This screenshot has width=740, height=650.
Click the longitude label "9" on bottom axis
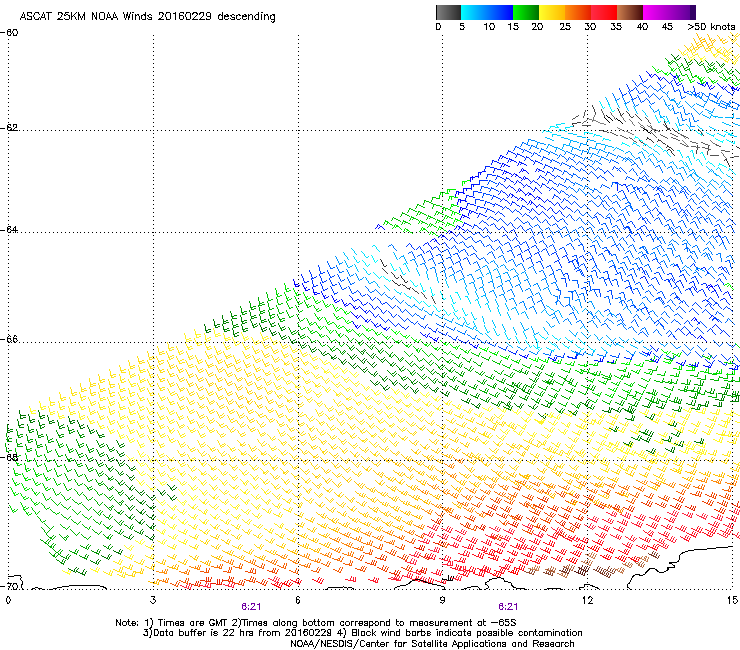(x=442, y=600)
